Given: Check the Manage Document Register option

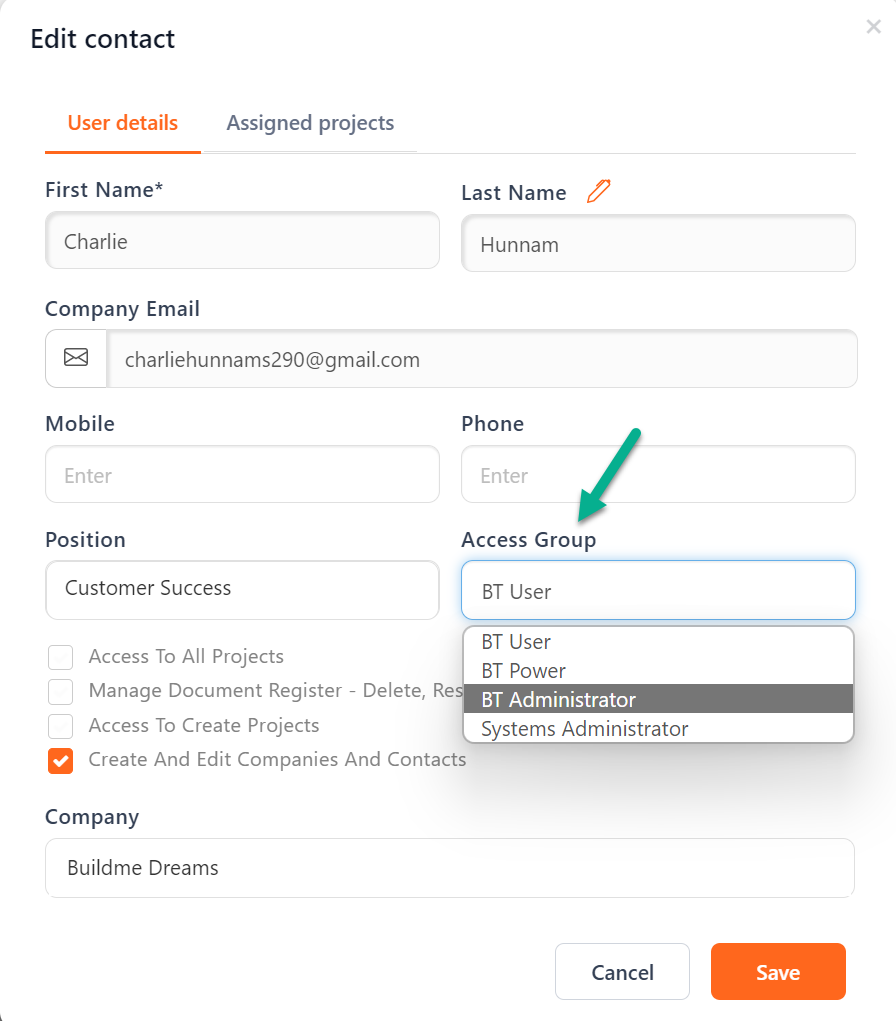Looking at the screenshot, I should point(60,691).
